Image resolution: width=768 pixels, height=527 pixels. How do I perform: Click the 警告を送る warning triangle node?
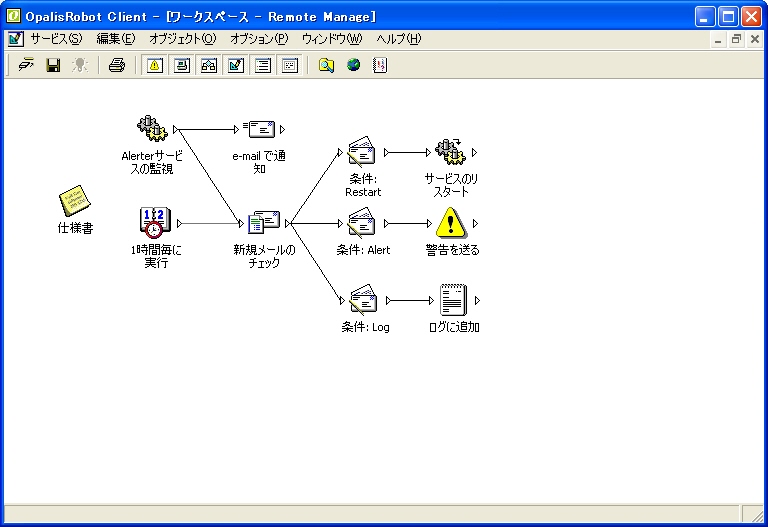coord(452,223)
